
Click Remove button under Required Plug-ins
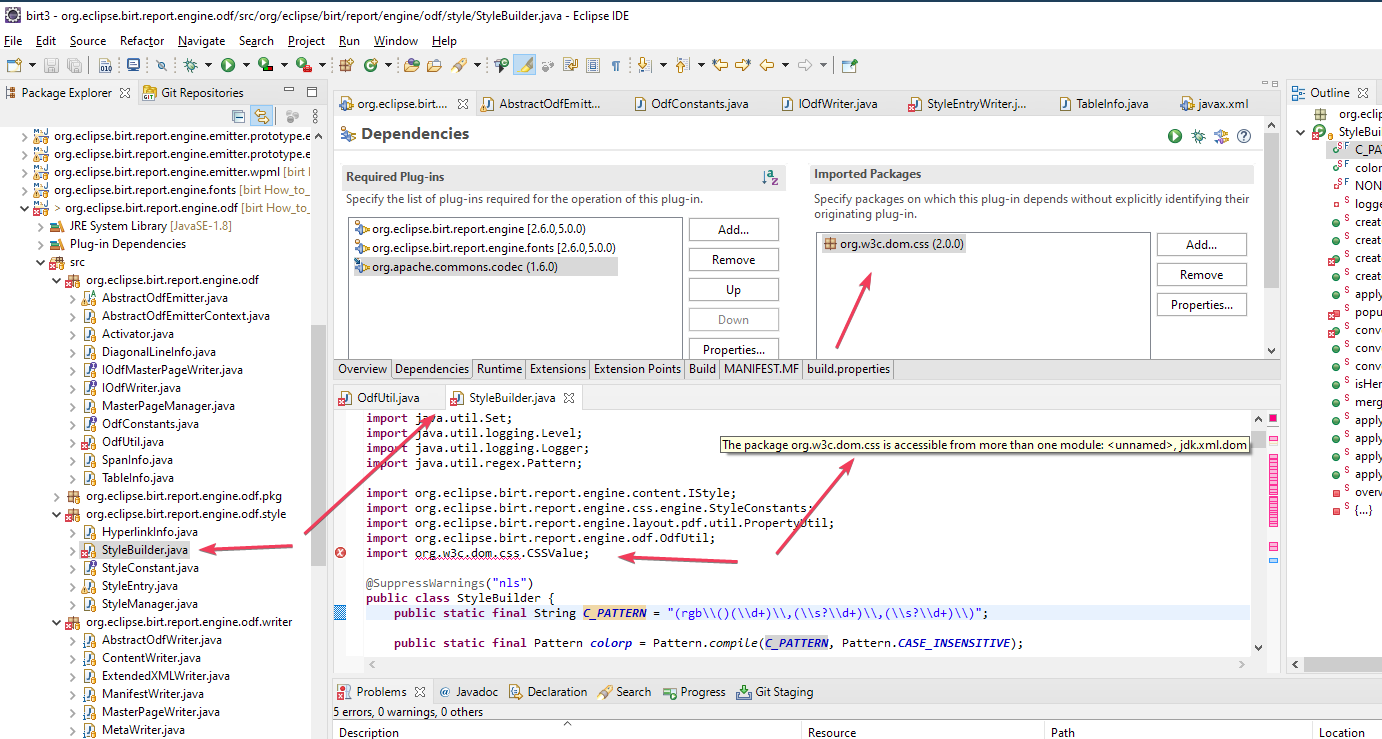[733, 260]
